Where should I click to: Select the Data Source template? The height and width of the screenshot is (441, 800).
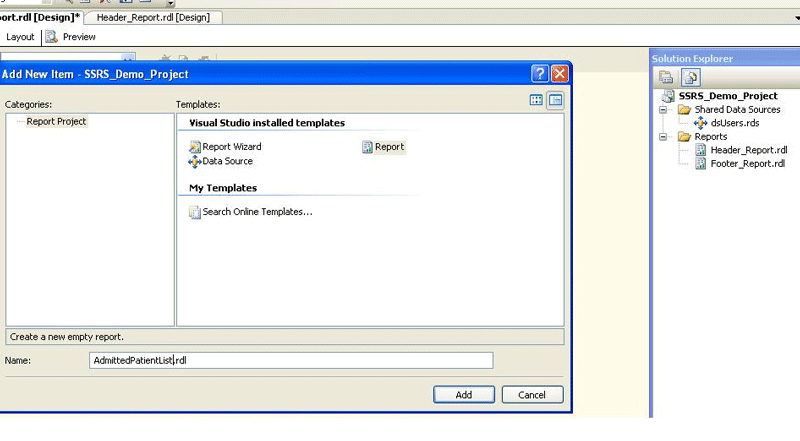tap(220, 161)
